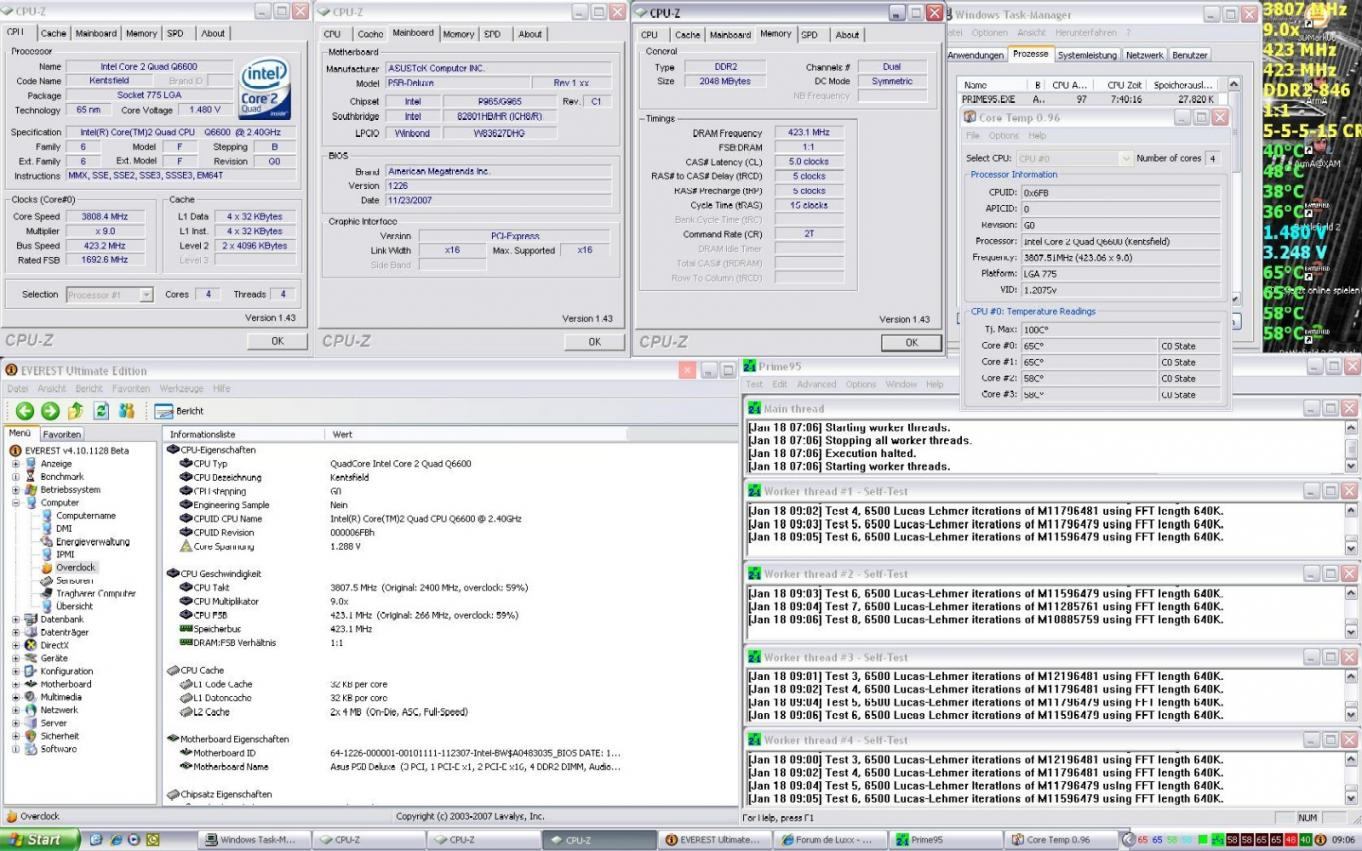This screenshot has width=1362, height=851.
Task: Click the green Back arrow in EVEREST toolbar
Action: [24, 410]
